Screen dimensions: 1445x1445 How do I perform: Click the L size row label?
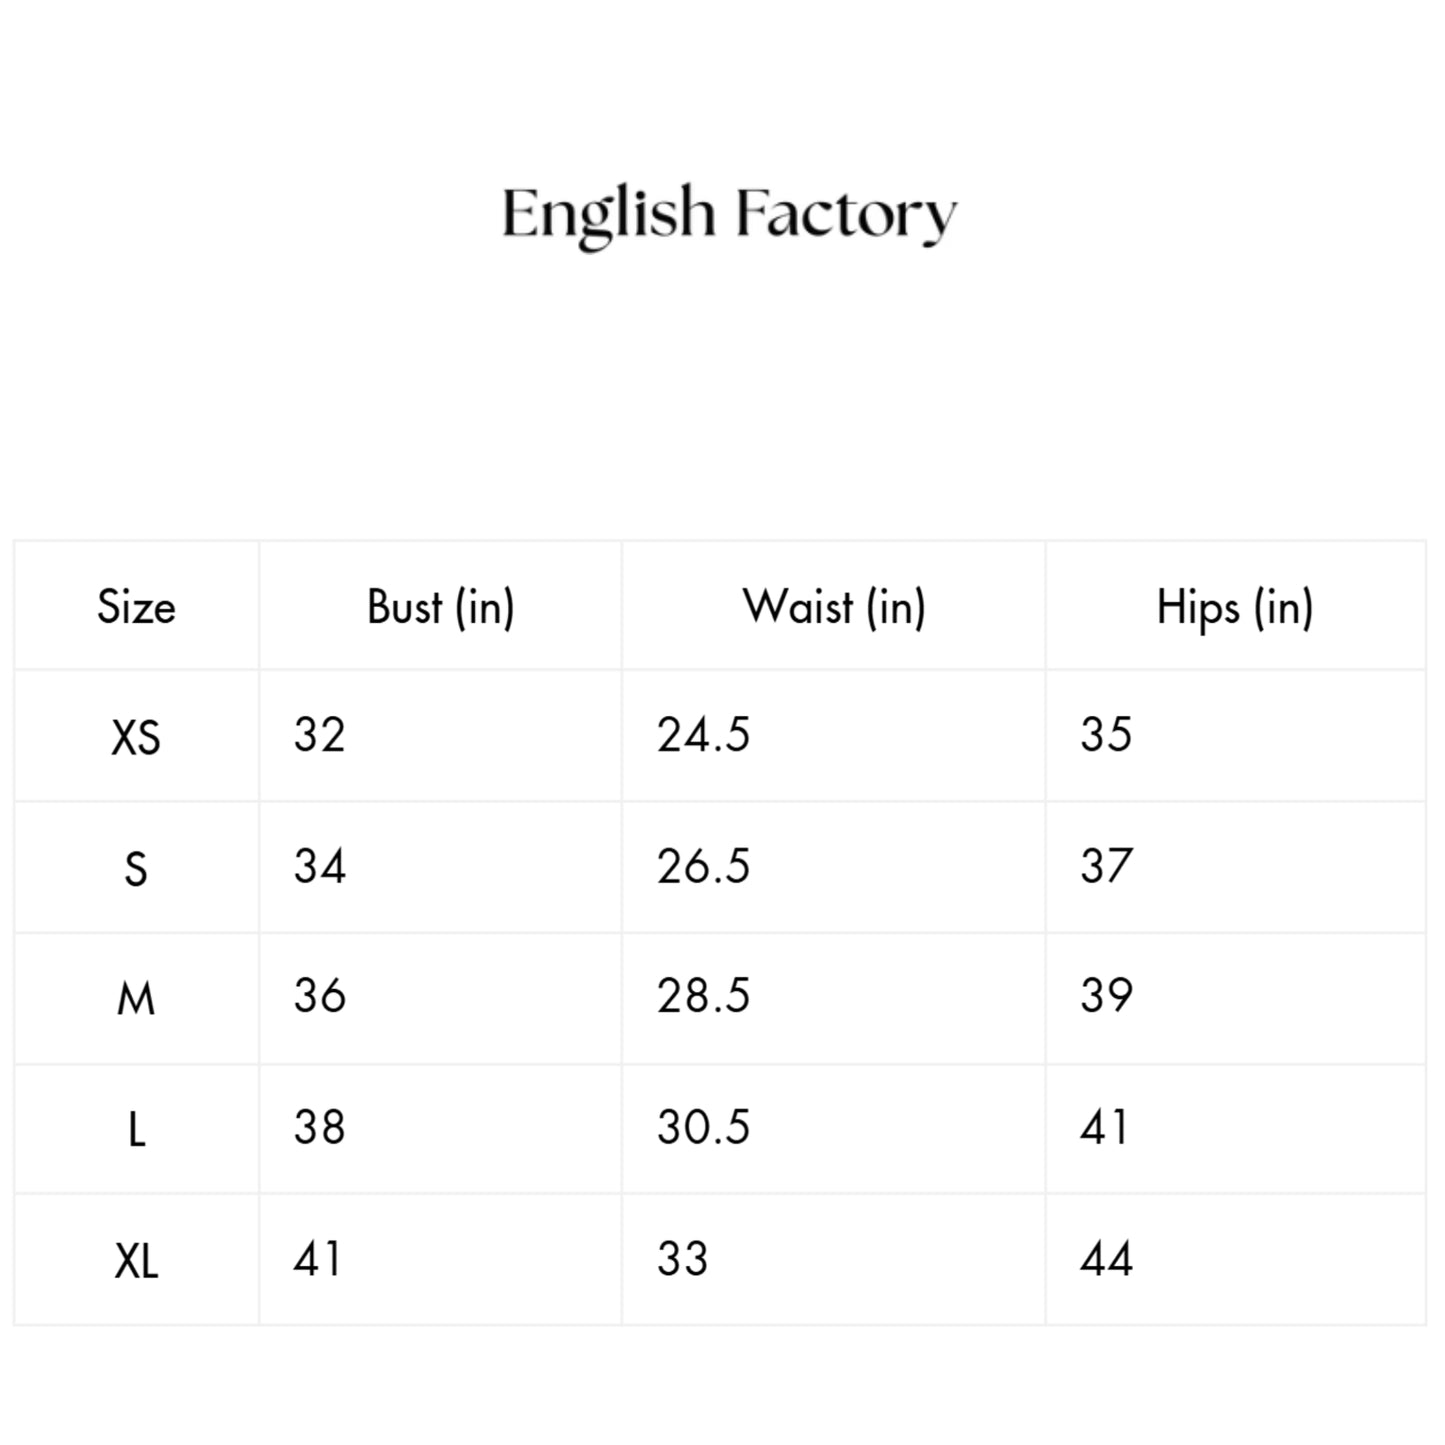click(136, 1129)
